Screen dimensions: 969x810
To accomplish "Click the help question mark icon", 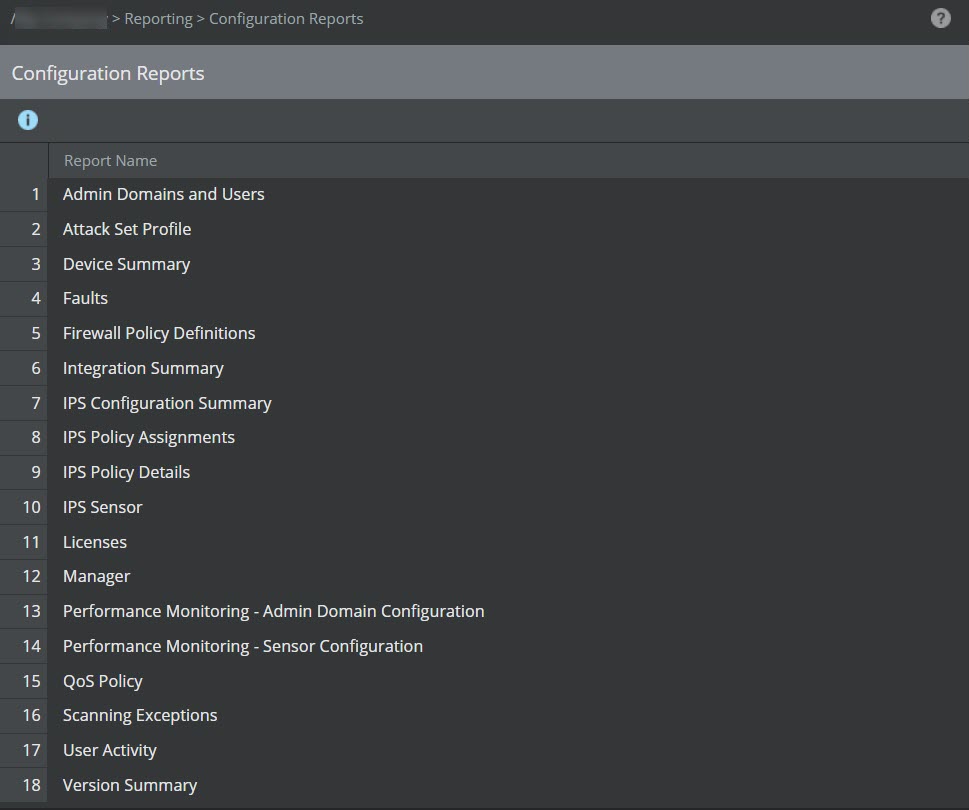I will click(x=940, y=19).
